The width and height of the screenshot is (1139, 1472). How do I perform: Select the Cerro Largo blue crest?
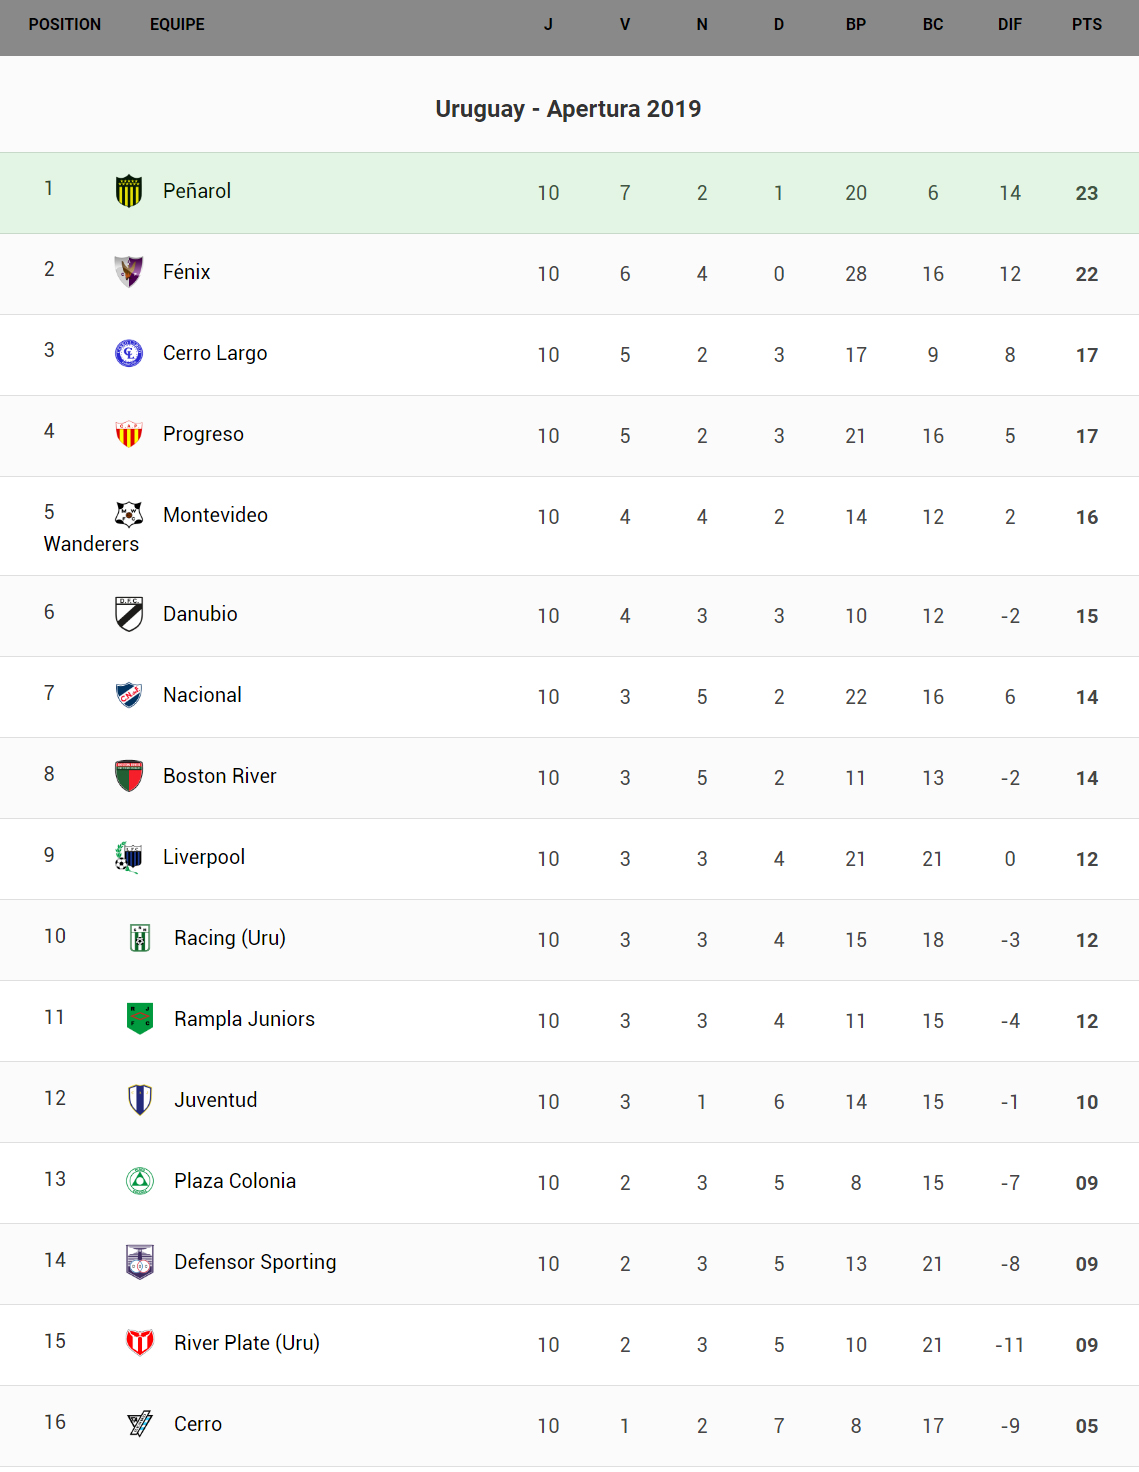point(129,353)
